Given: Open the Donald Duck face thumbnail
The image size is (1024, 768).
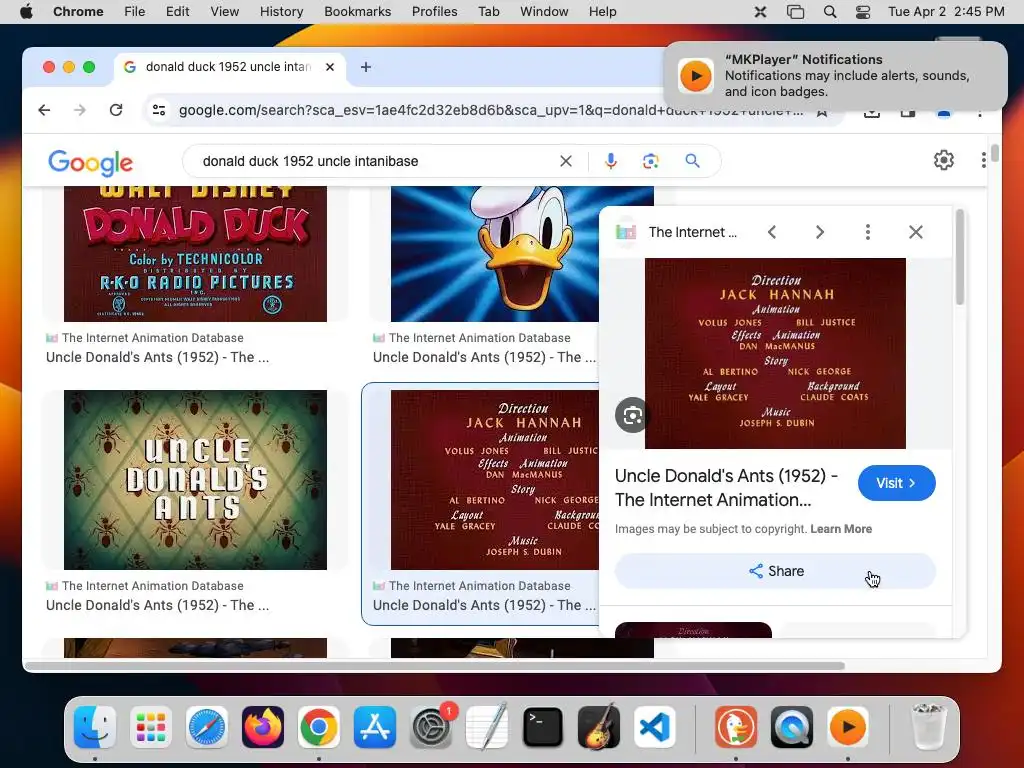Looking at the screenshot, I should [495, 253].
